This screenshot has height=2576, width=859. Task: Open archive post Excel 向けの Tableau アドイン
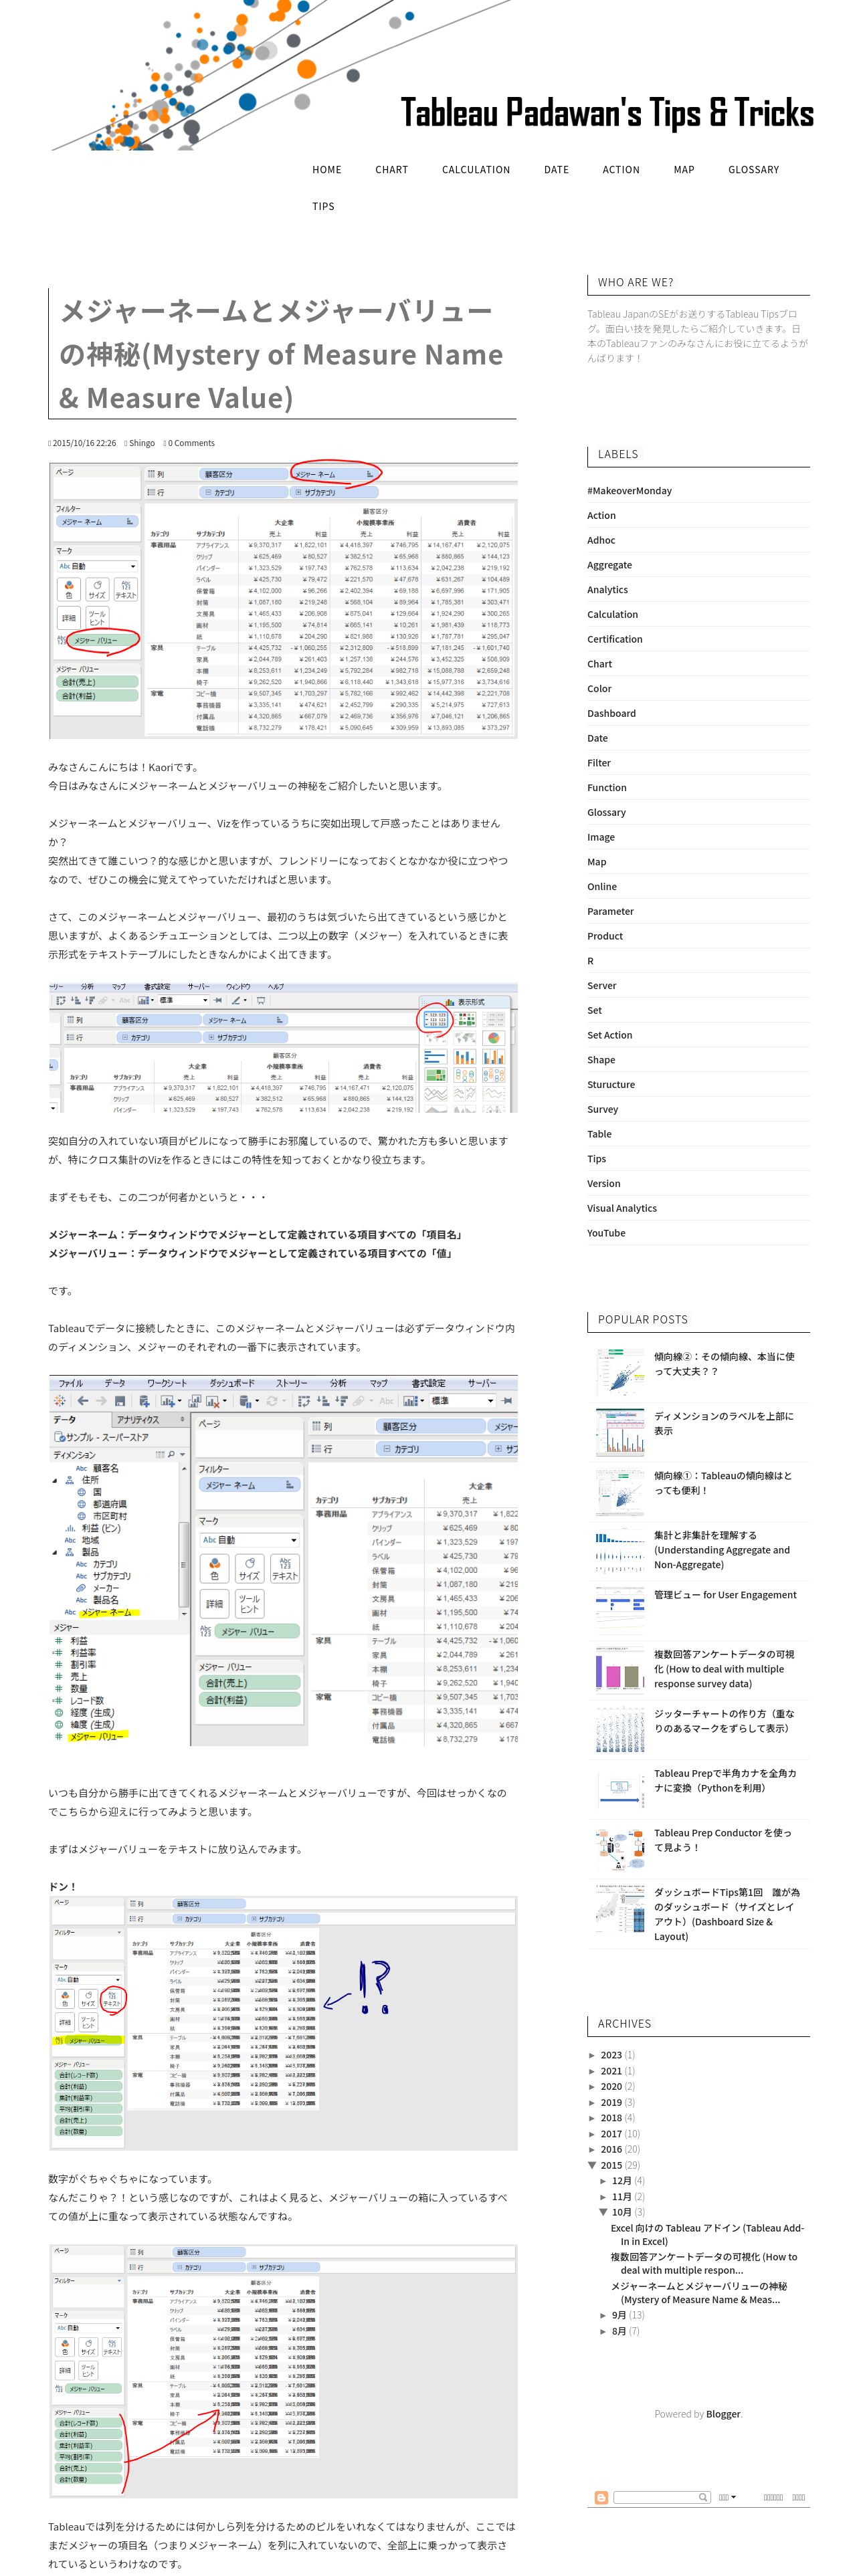[x=707, y=2234]
